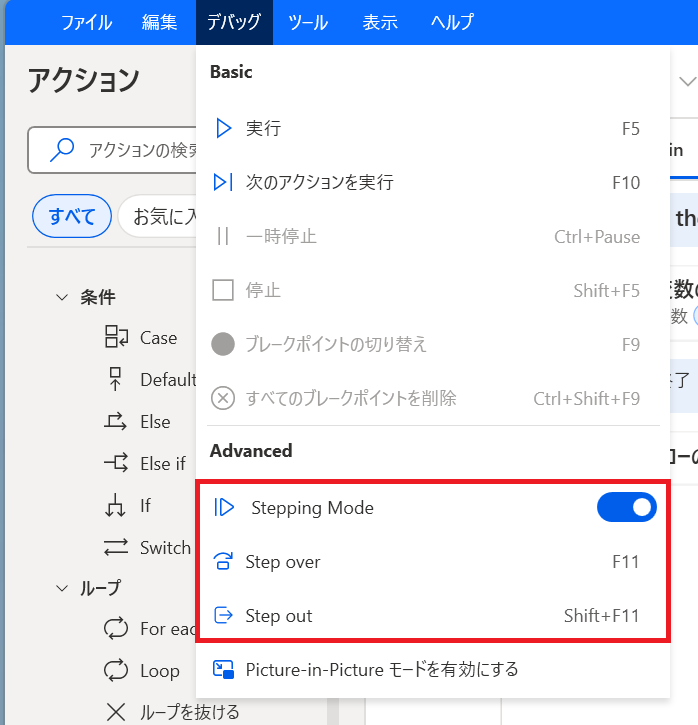Toggle the Stepping Mode switch off
Screen dimensions: 698x725
pos(626,508)
